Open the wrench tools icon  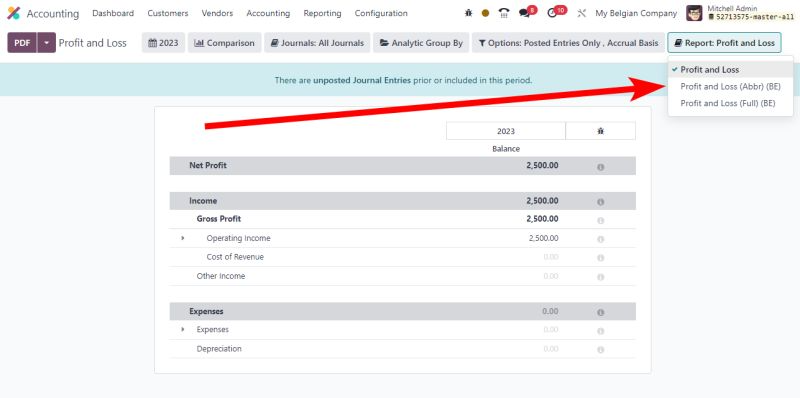point(581,13)
